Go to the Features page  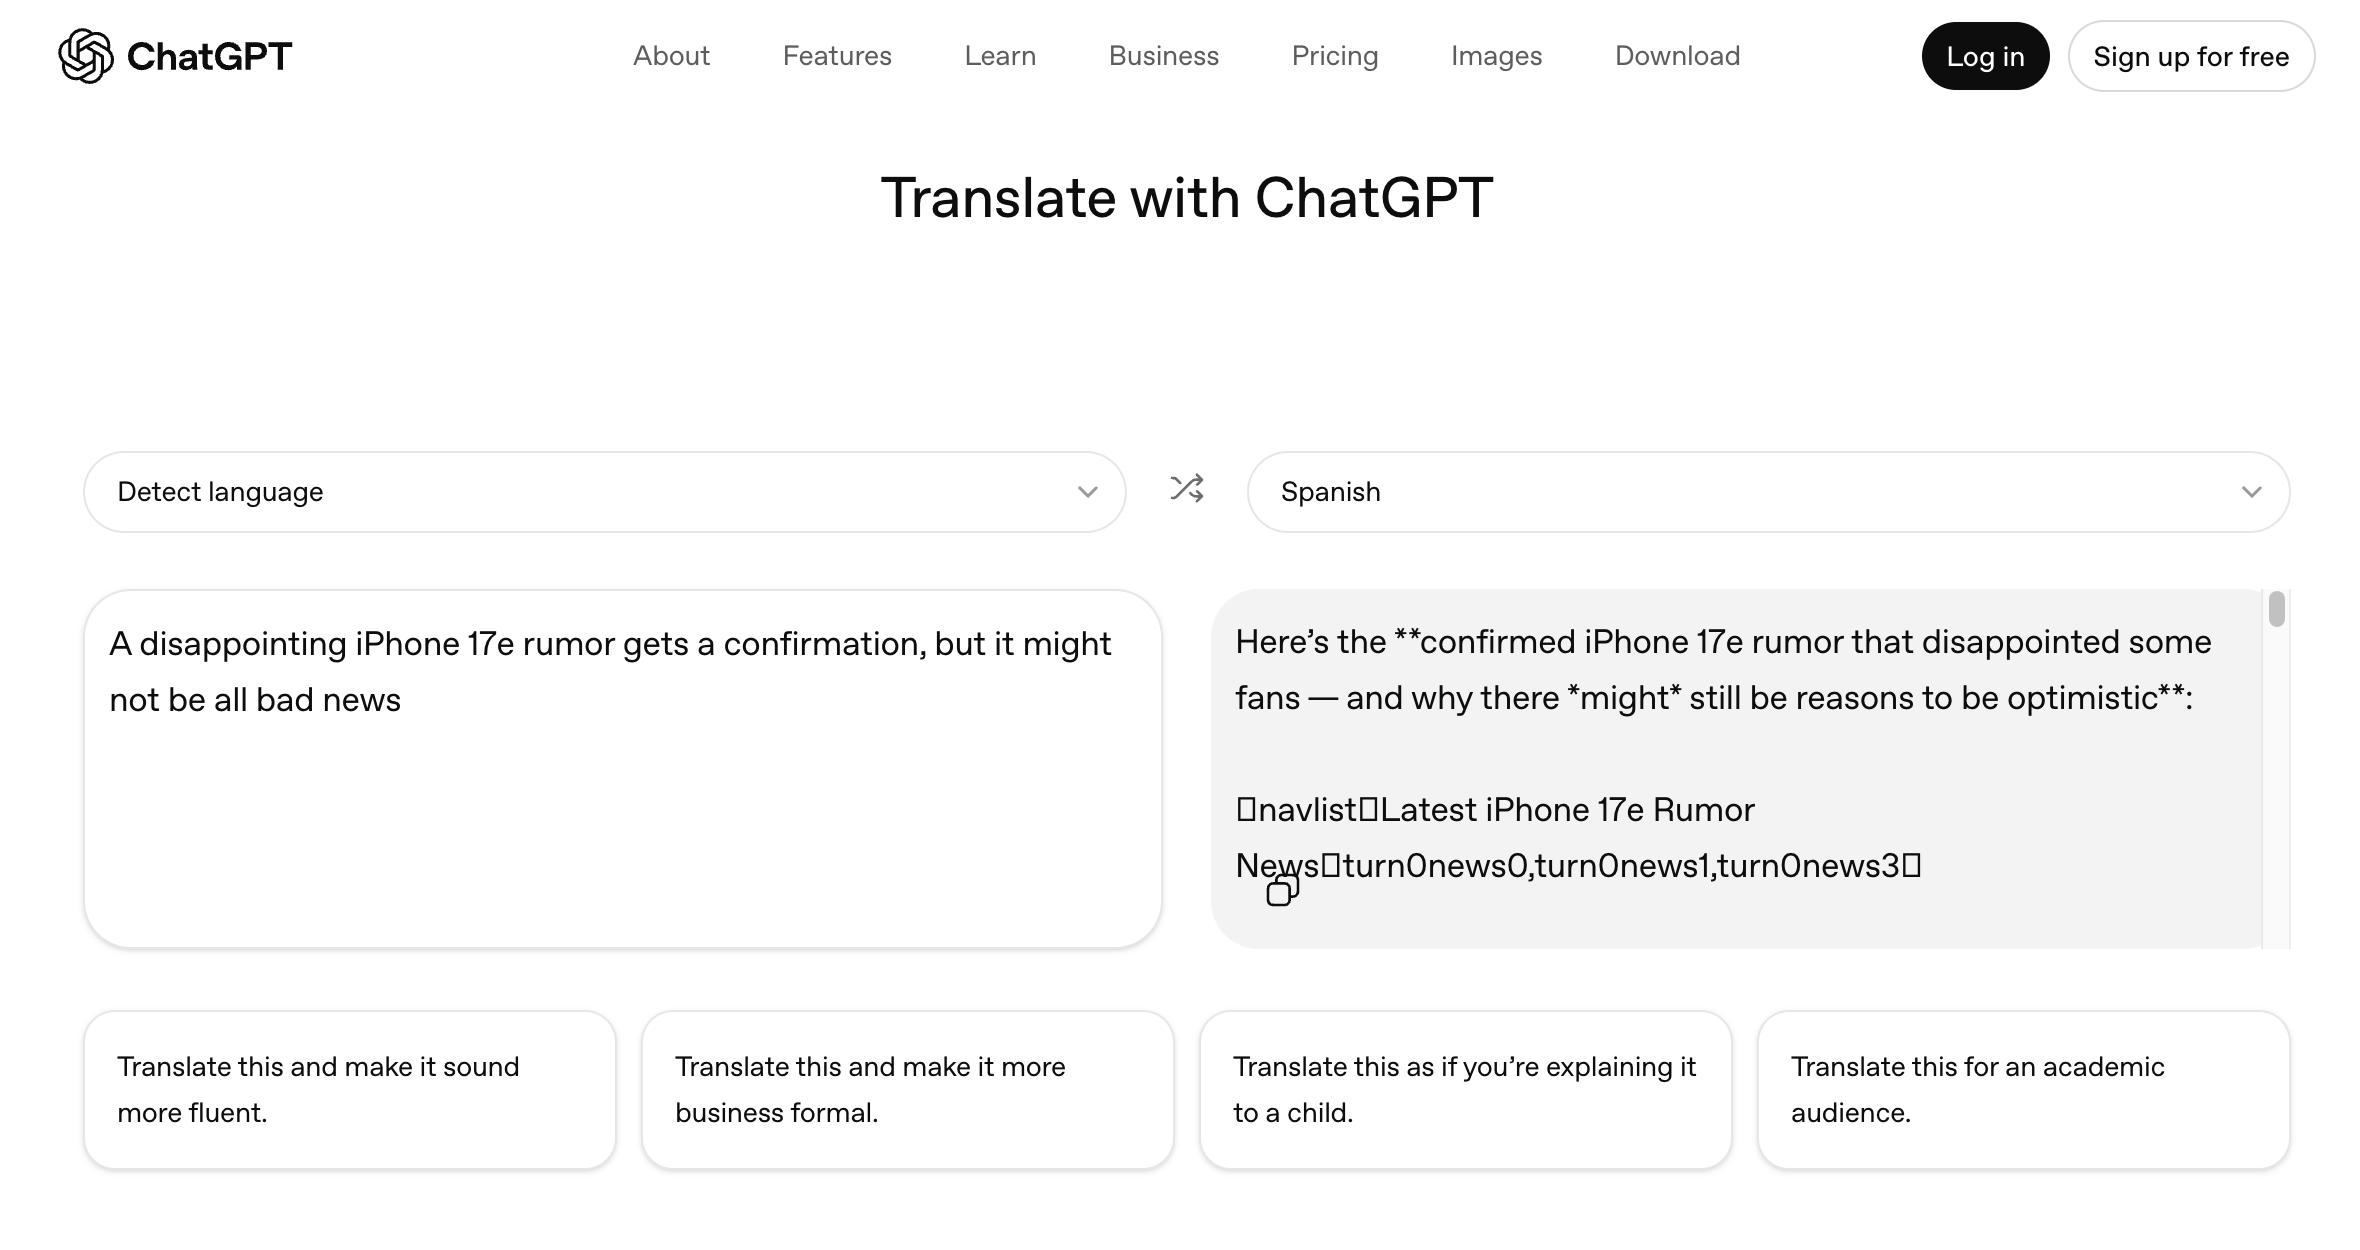pos(837,56)
